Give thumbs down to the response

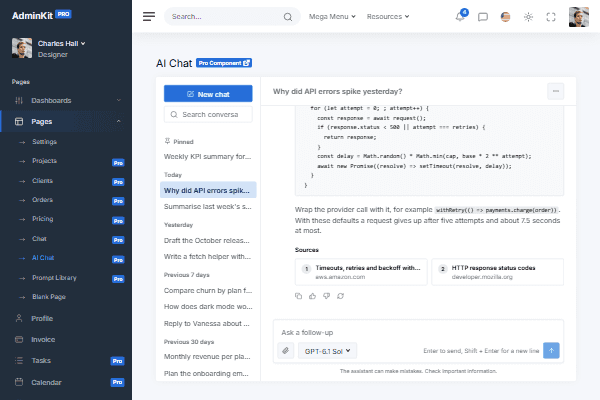[x=326, y=296]
